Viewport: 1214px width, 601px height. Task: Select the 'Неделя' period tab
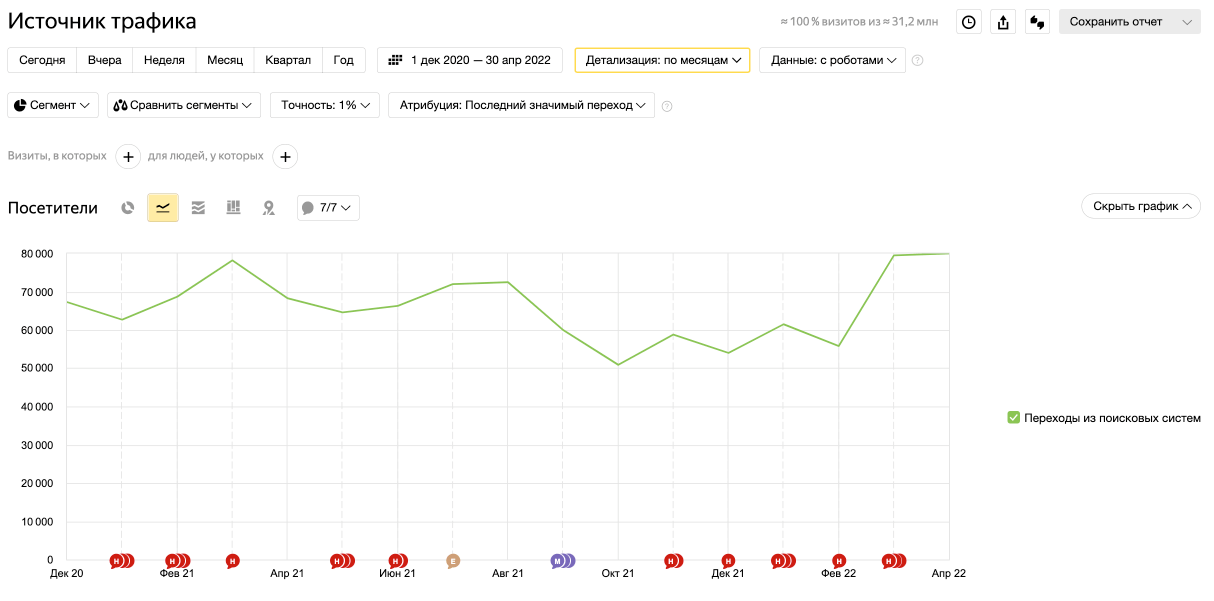[x=164, y=60]
